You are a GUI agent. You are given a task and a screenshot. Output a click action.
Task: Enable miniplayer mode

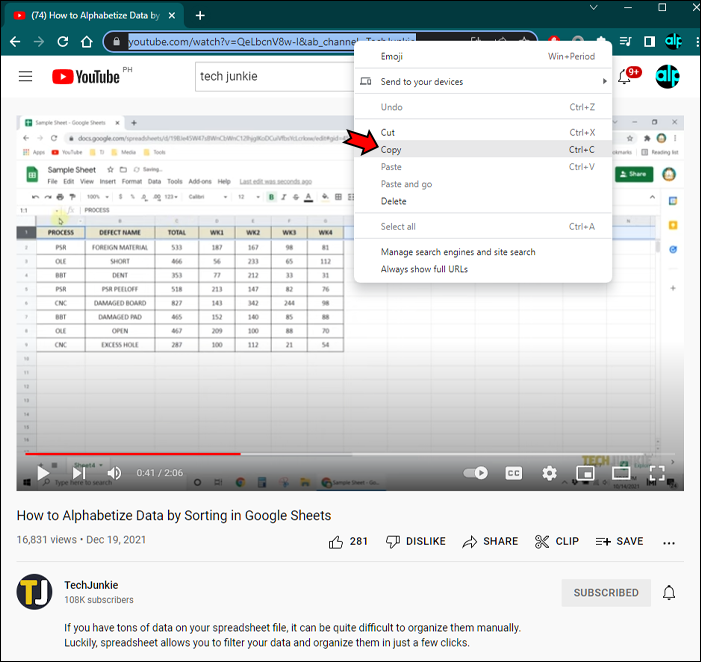[585, 473]
